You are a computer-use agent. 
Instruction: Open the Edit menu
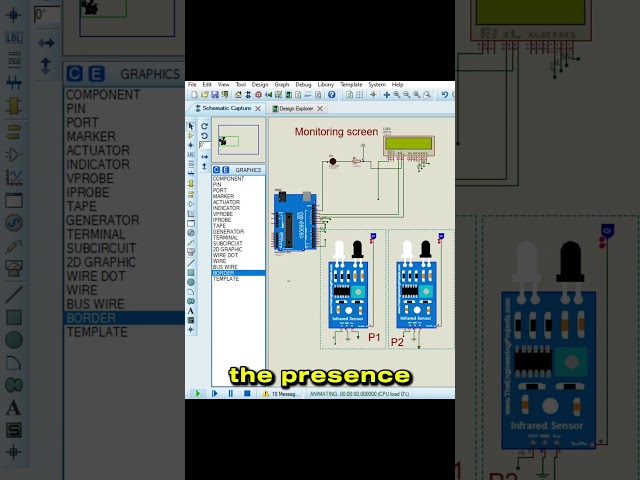point(207,84)
